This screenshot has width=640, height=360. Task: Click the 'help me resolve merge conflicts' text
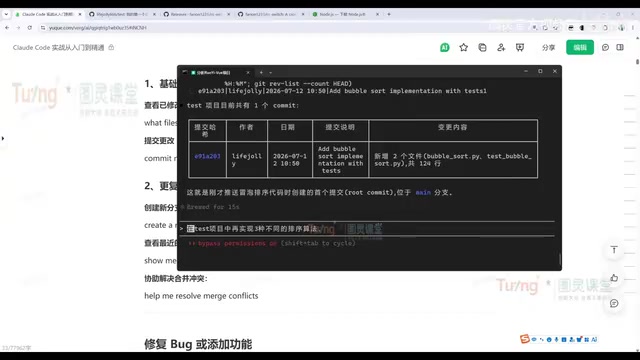[201, 296]
